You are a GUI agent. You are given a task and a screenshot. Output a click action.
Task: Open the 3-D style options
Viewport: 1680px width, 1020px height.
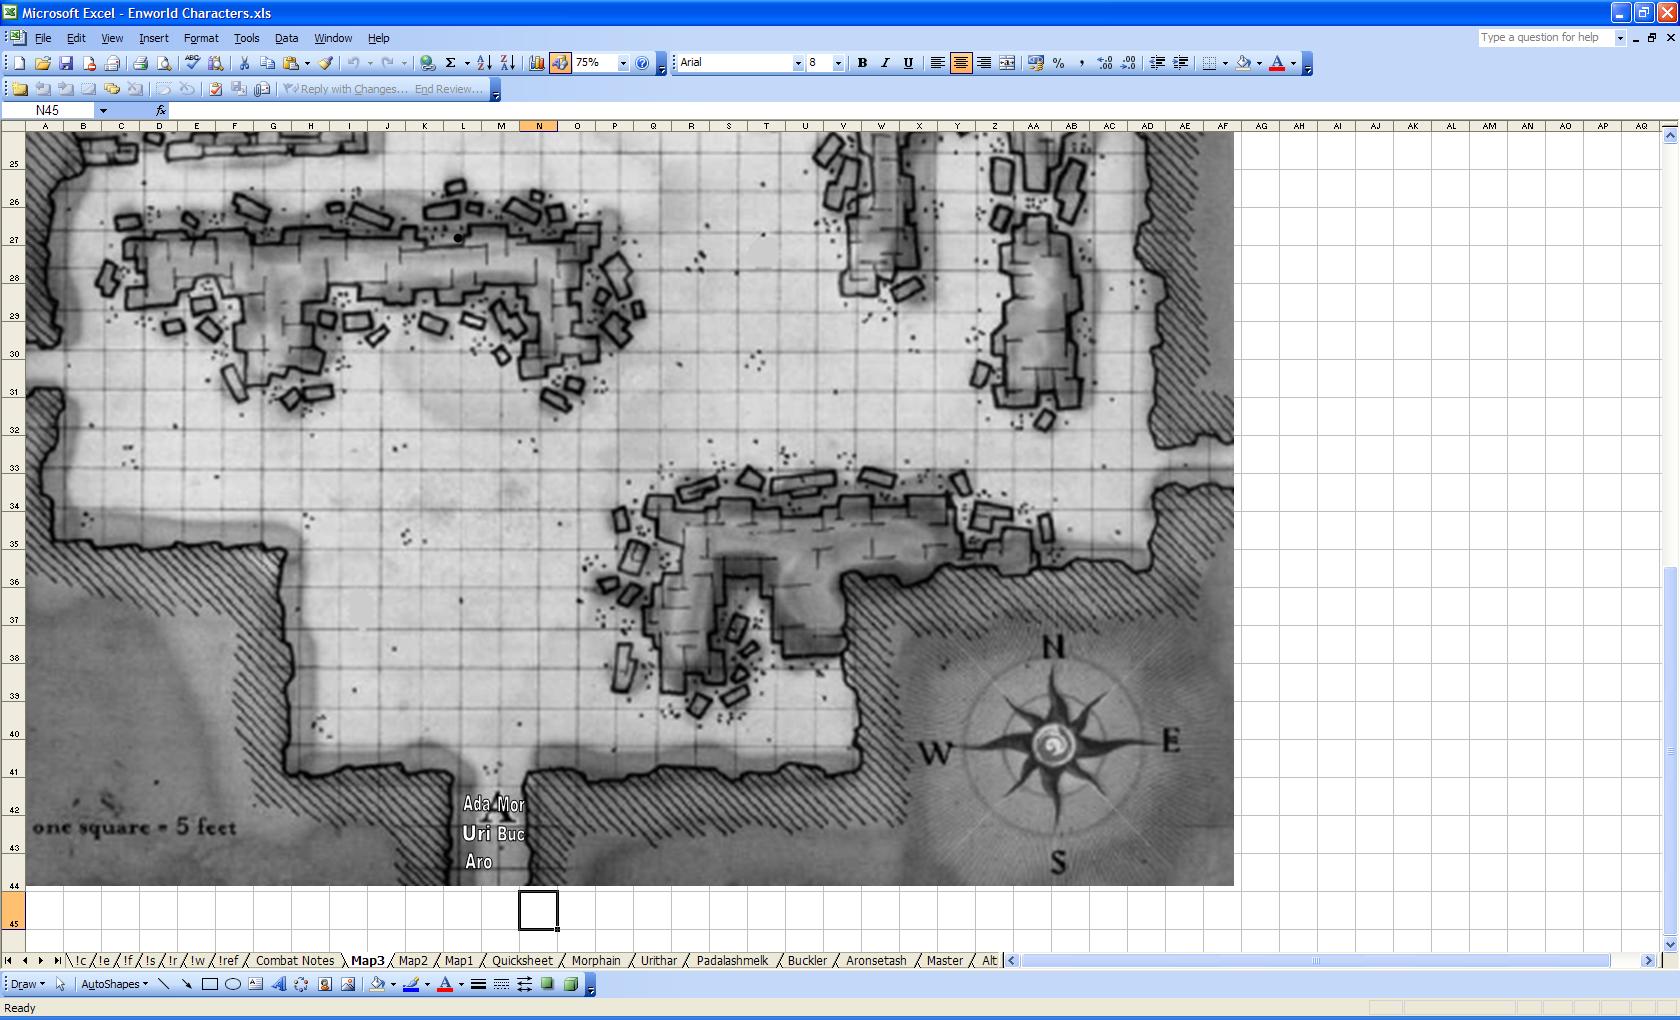(x=571, y=984)
